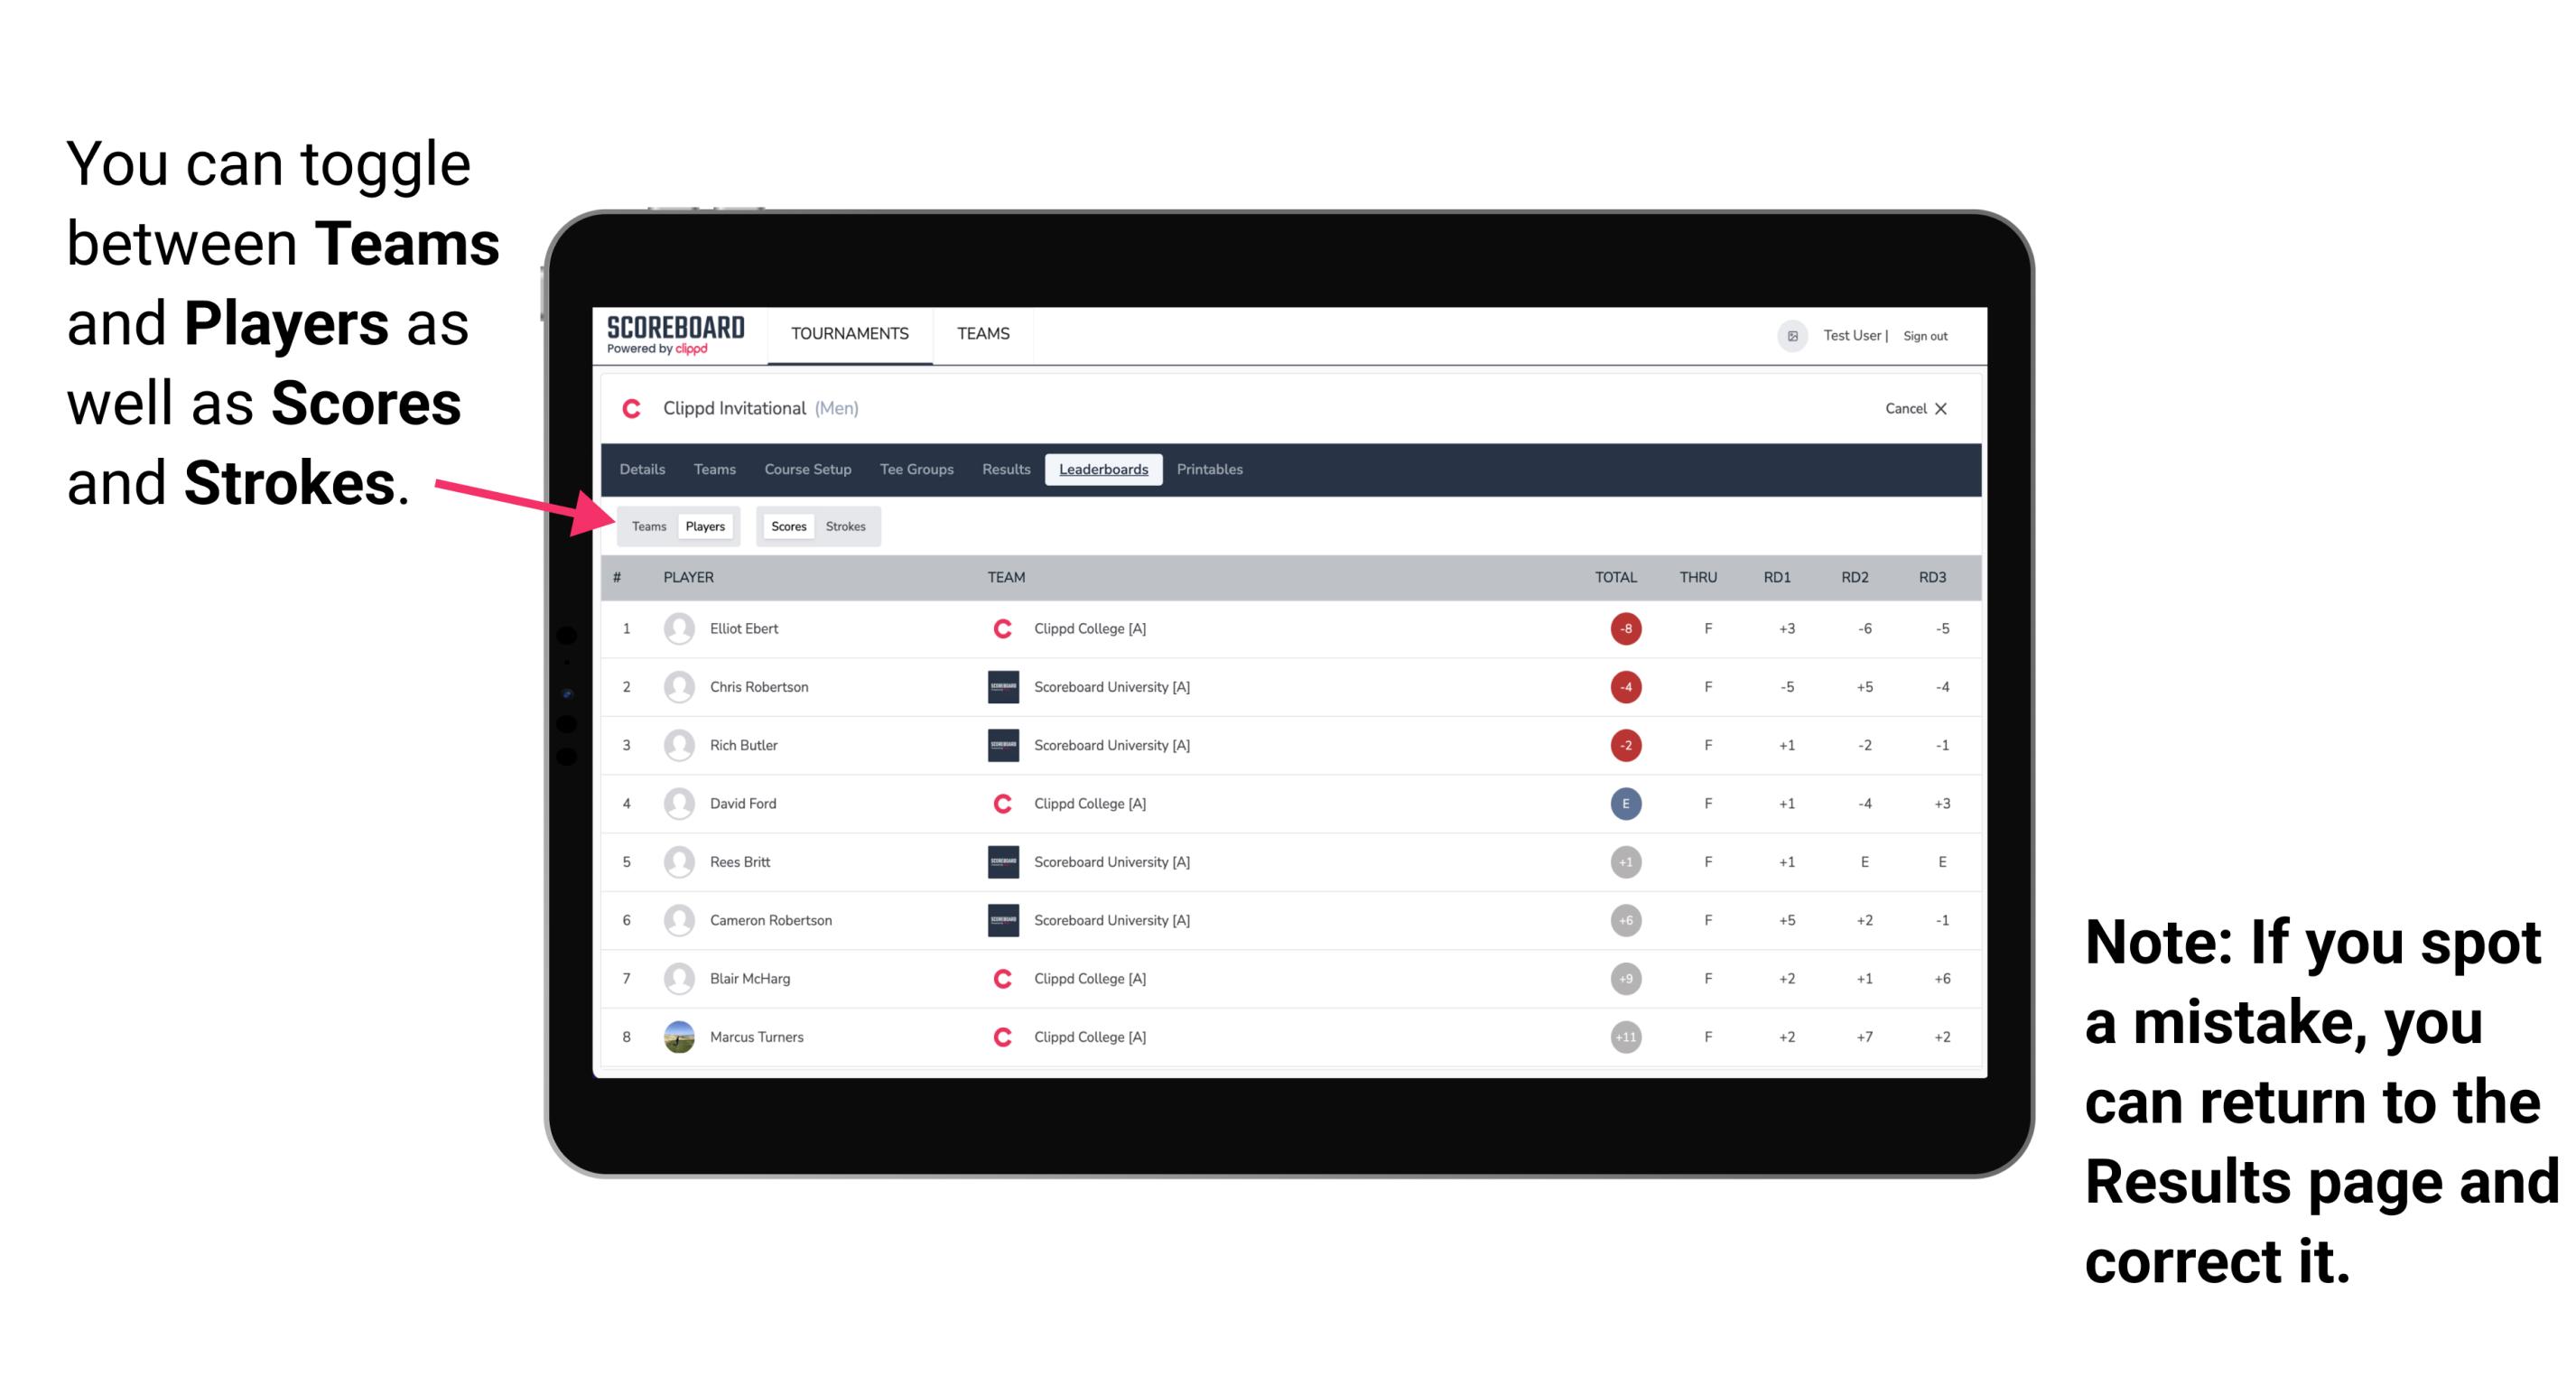Click the Cancel X icon top right
2576x1386 pixels.
pyautogui.click(x=1912, y=408)
